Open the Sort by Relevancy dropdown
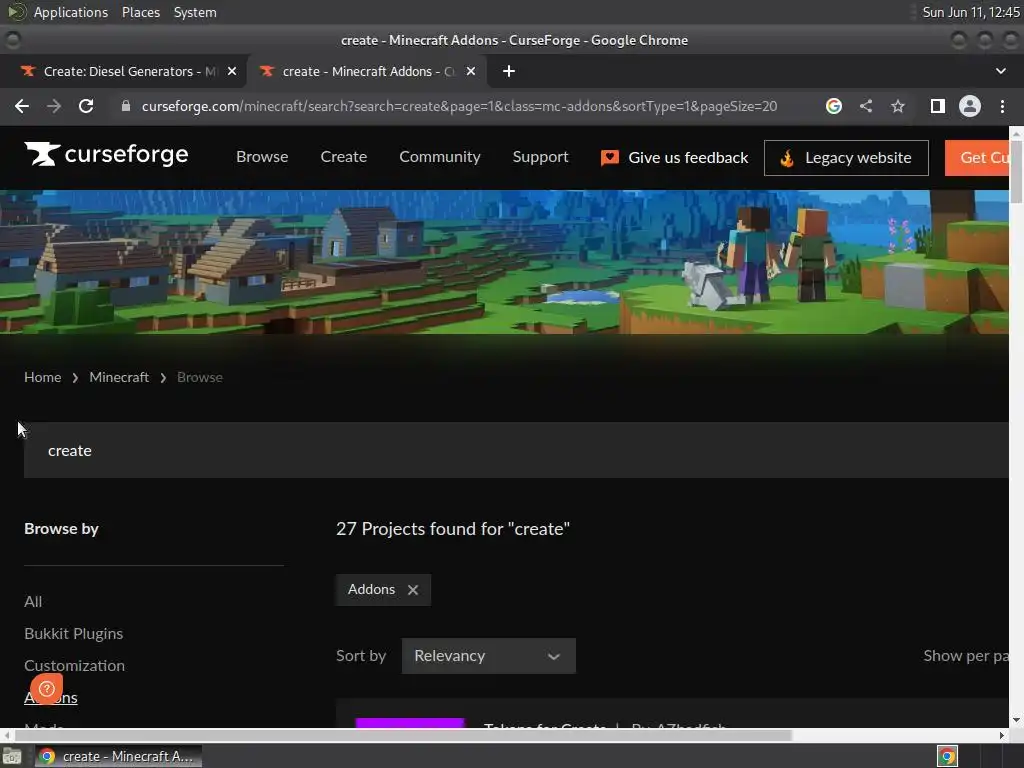The height and width of the screenshot is (768, 1024). pos(488,656)
